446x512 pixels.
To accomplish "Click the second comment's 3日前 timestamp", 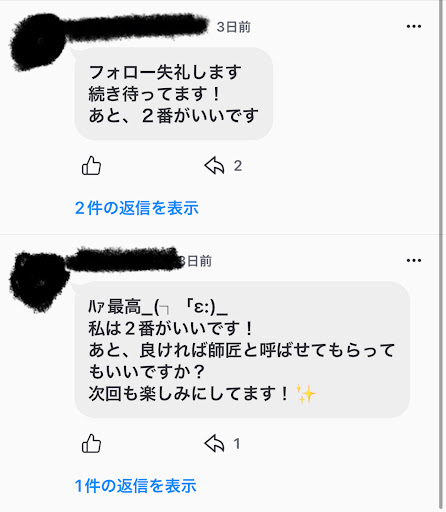I will pos(197,261).
